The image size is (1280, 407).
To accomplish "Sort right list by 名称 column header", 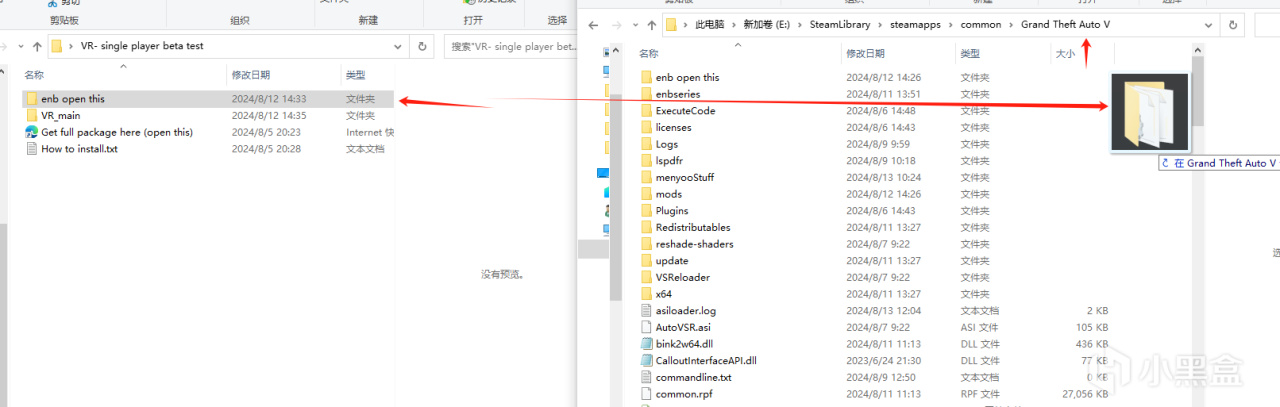I will [649, 53].
